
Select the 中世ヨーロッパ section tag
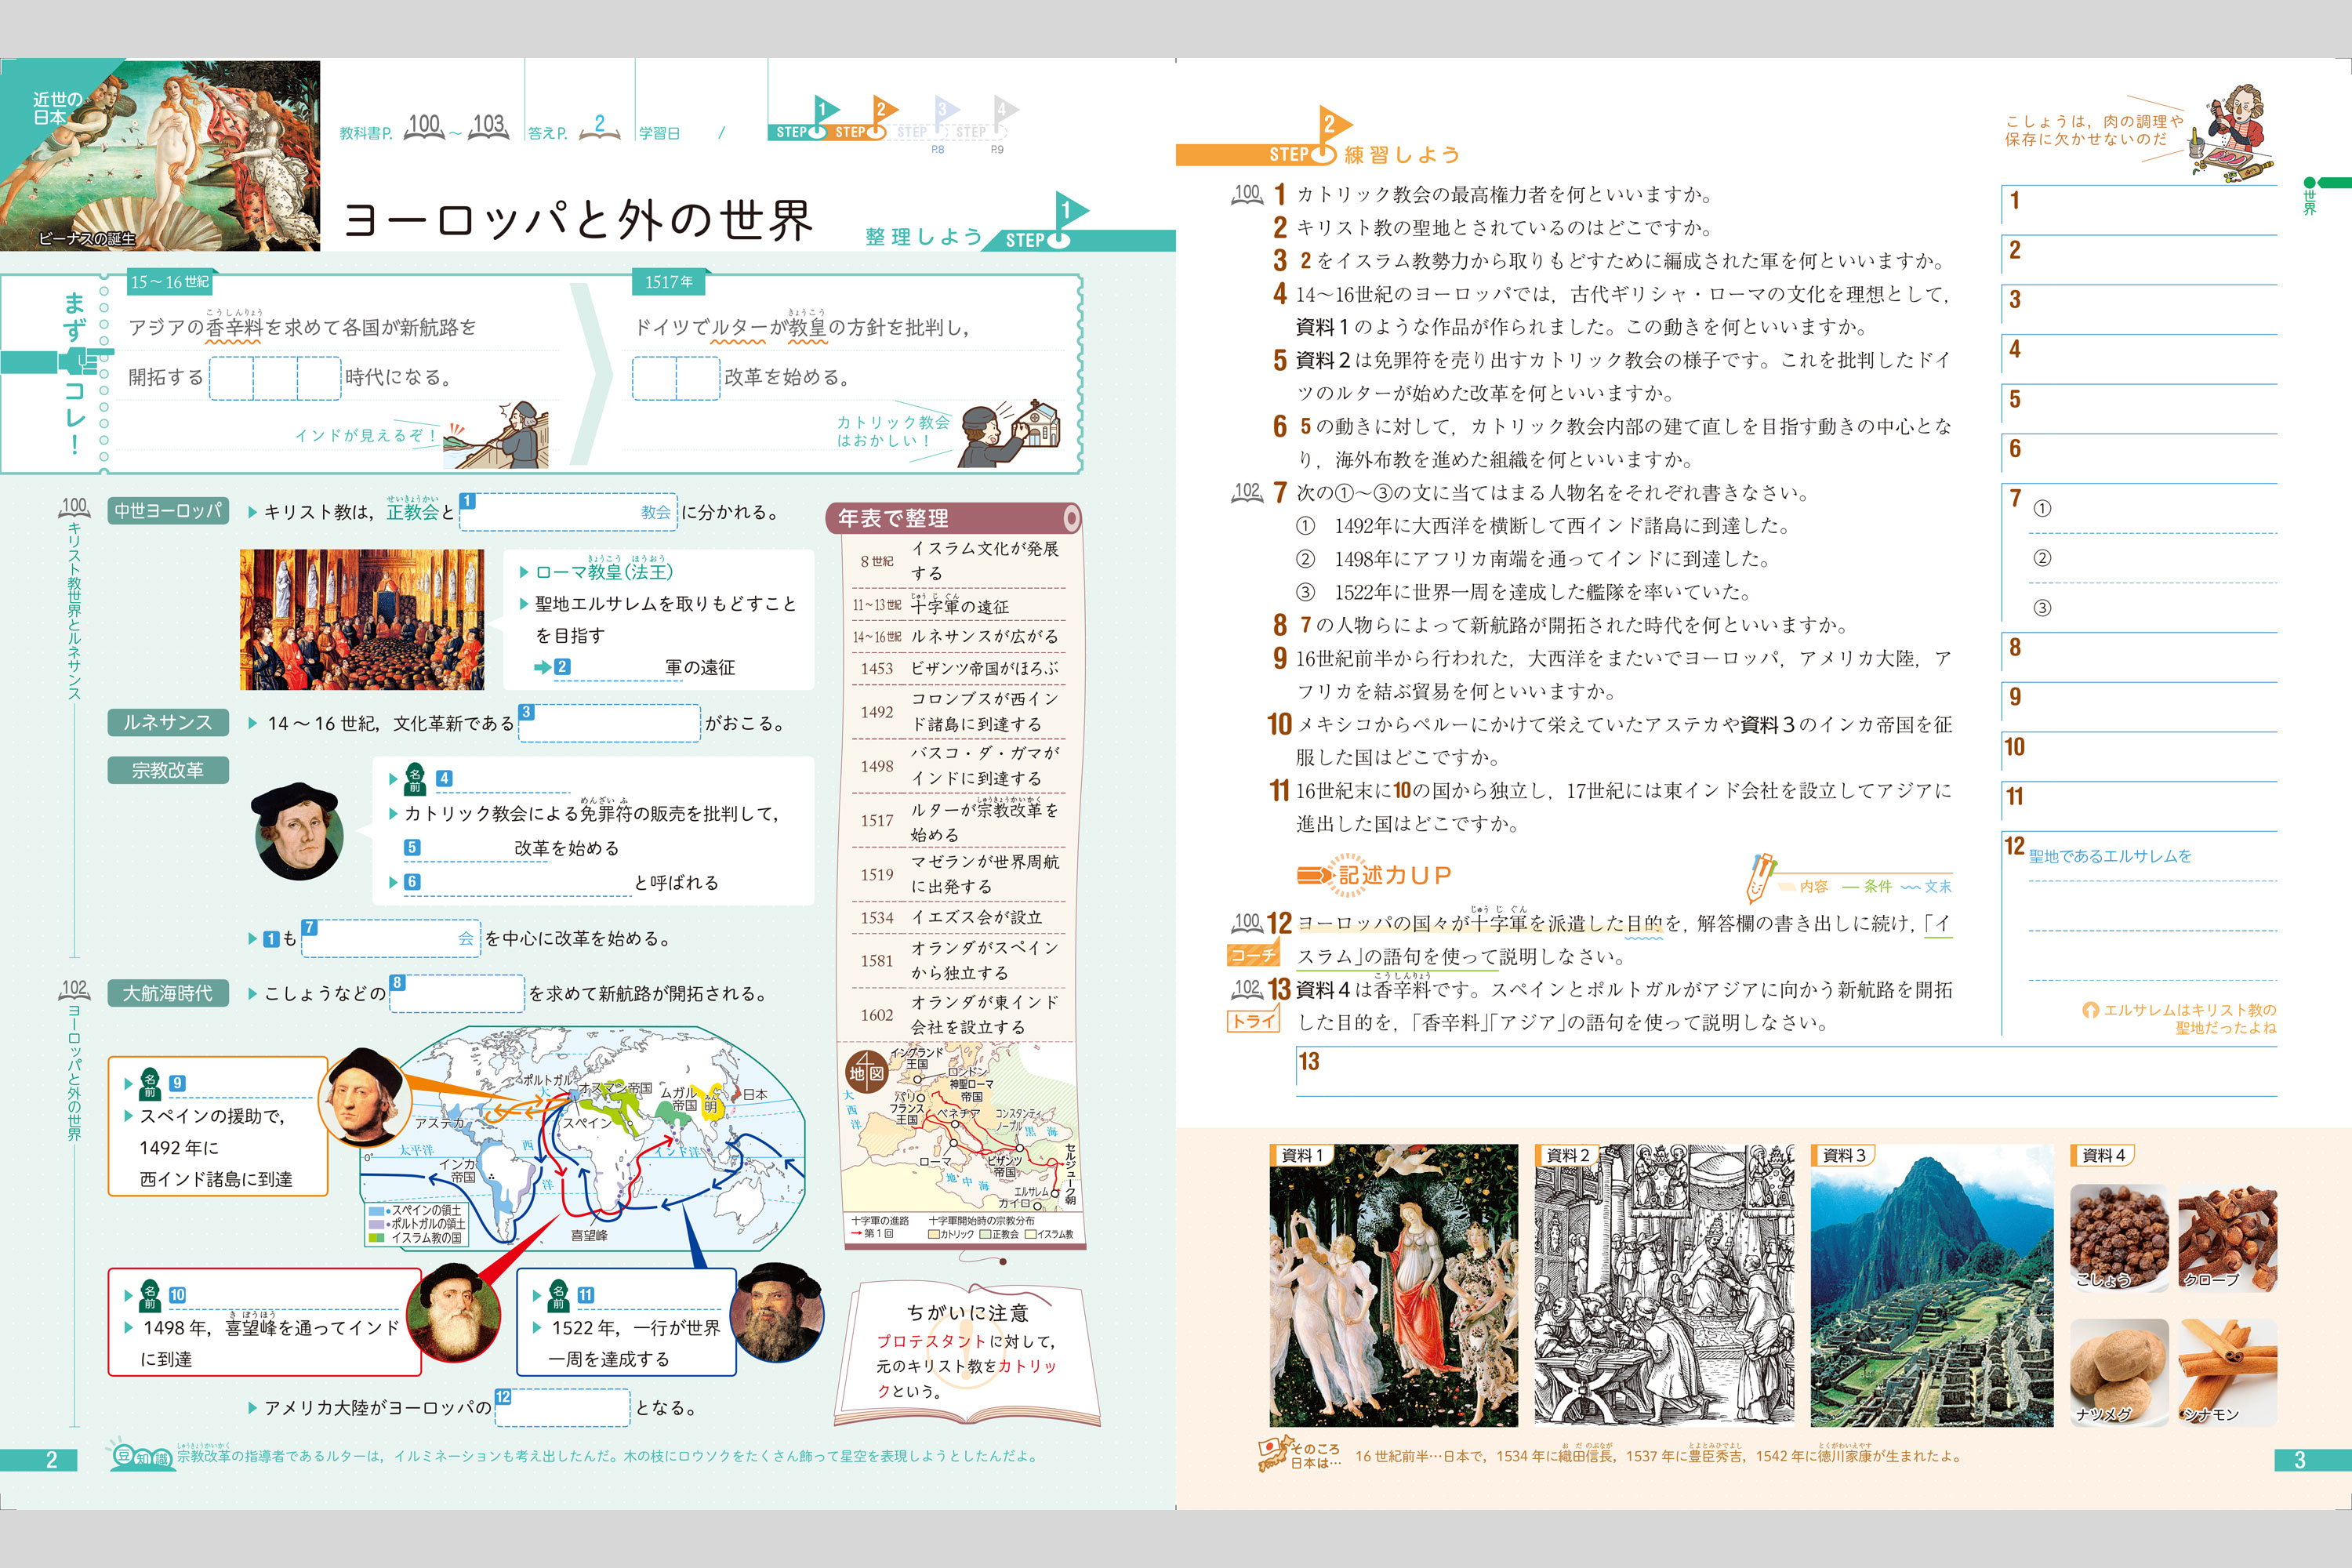[x=168, y=511]
